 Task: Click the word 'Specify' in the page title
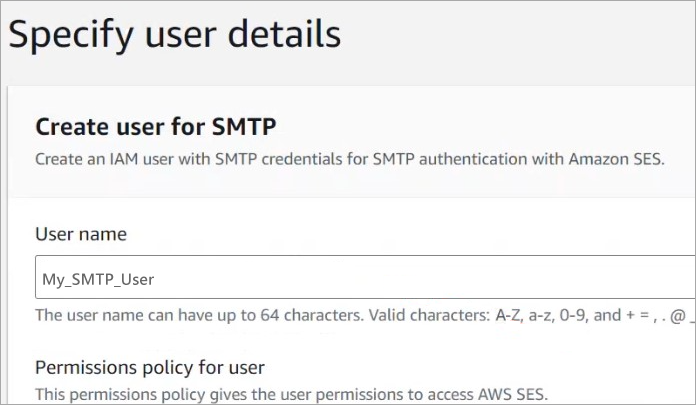[65, 34]
